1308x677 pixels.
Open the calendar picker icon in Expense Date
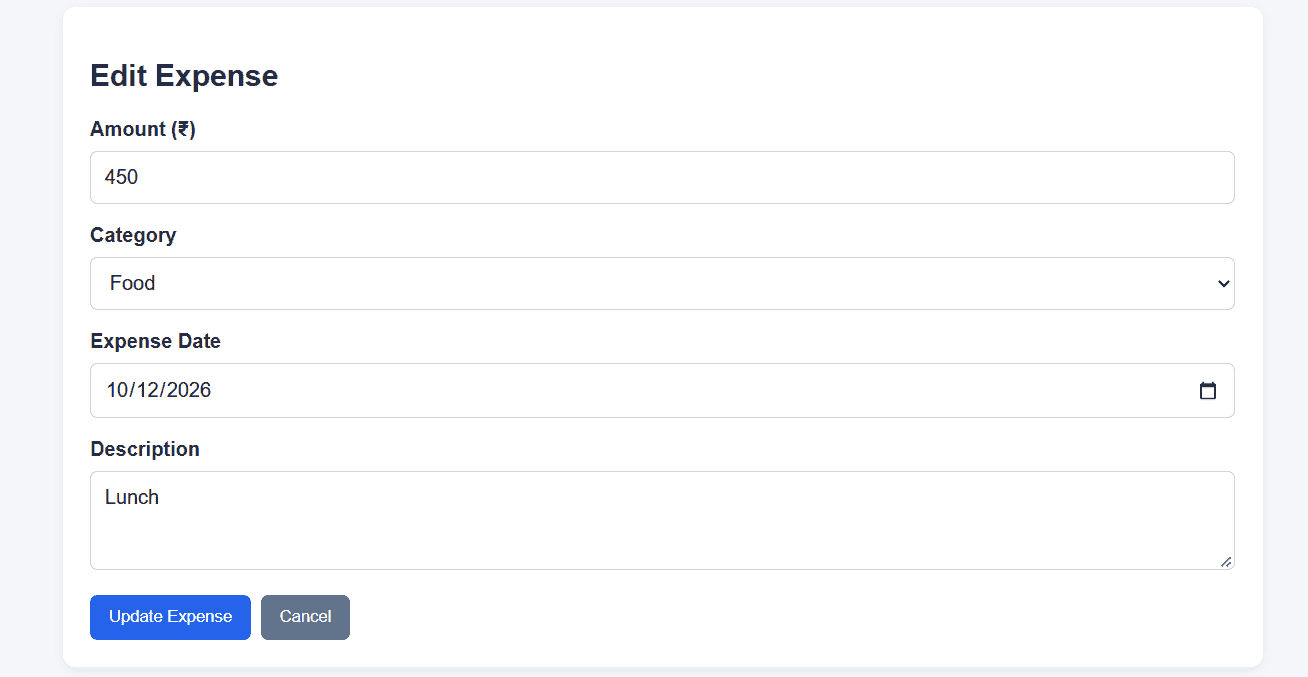(x=1207, y=391)
